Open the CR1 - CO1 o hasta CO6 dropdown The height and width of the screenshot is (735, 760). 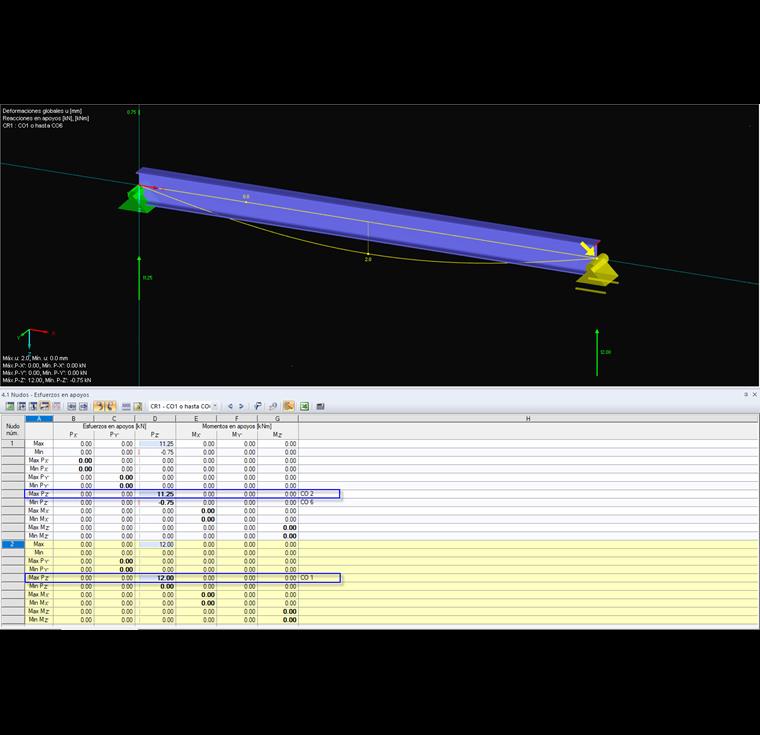(x=215, y=406)
